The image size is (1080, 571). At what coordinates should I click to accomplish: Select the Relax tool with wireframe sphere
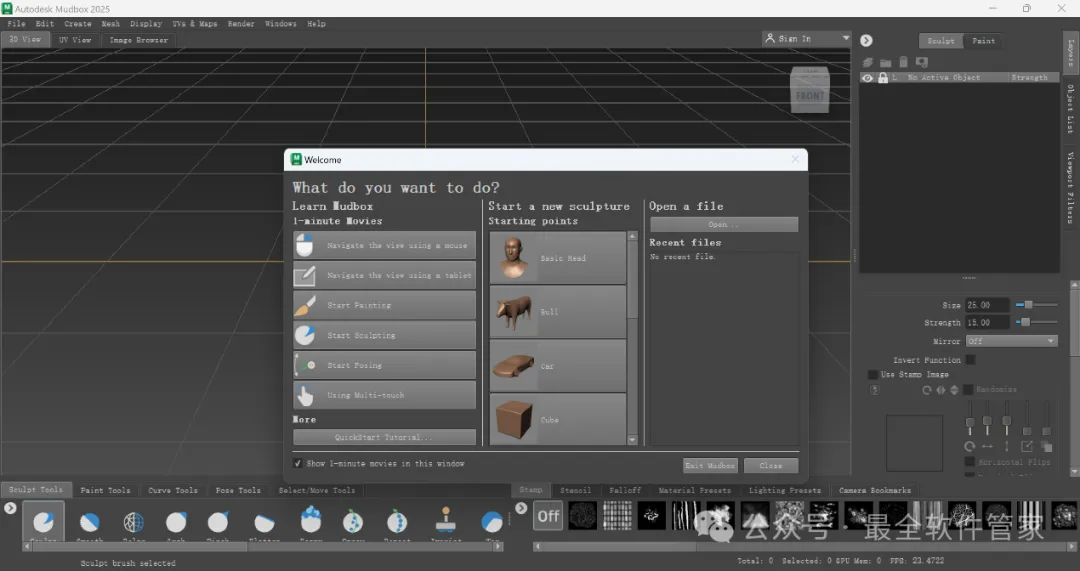pos(134,522)
